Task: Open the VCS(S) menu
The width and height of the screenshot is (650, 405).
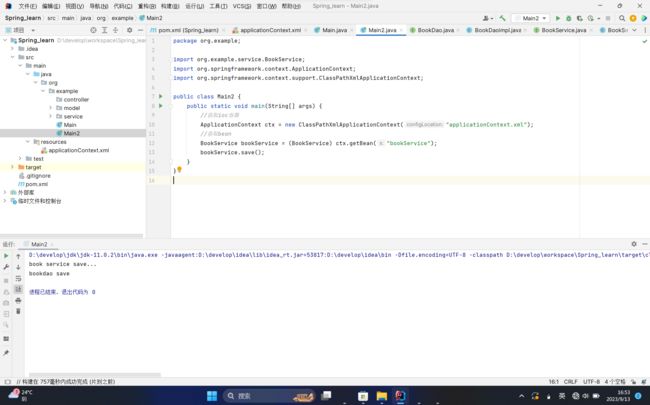Action: coord(242,6)
